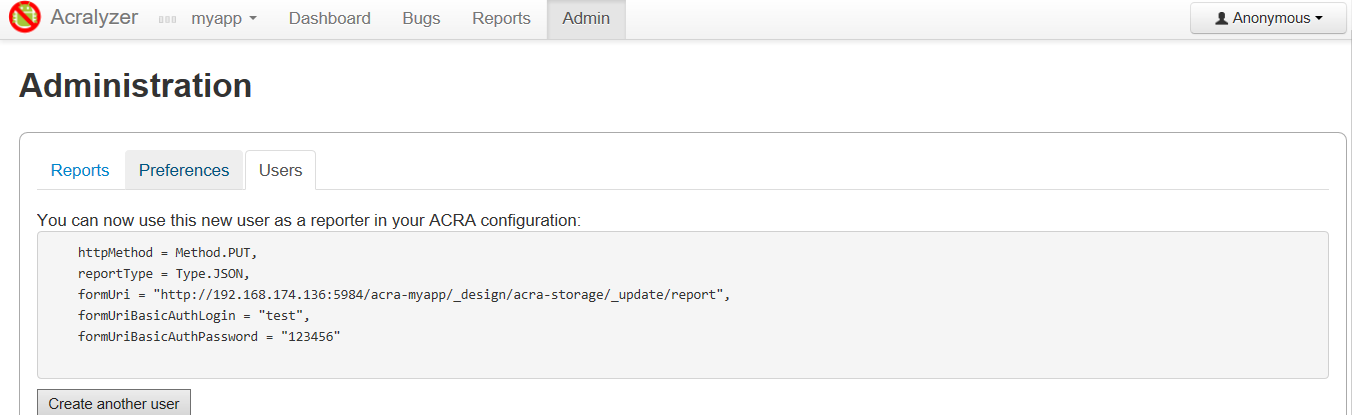The height and width of the screenshot is (415, 1352).
Task: Click the caret on Anonymous button
Action: tap(1319, 19)
